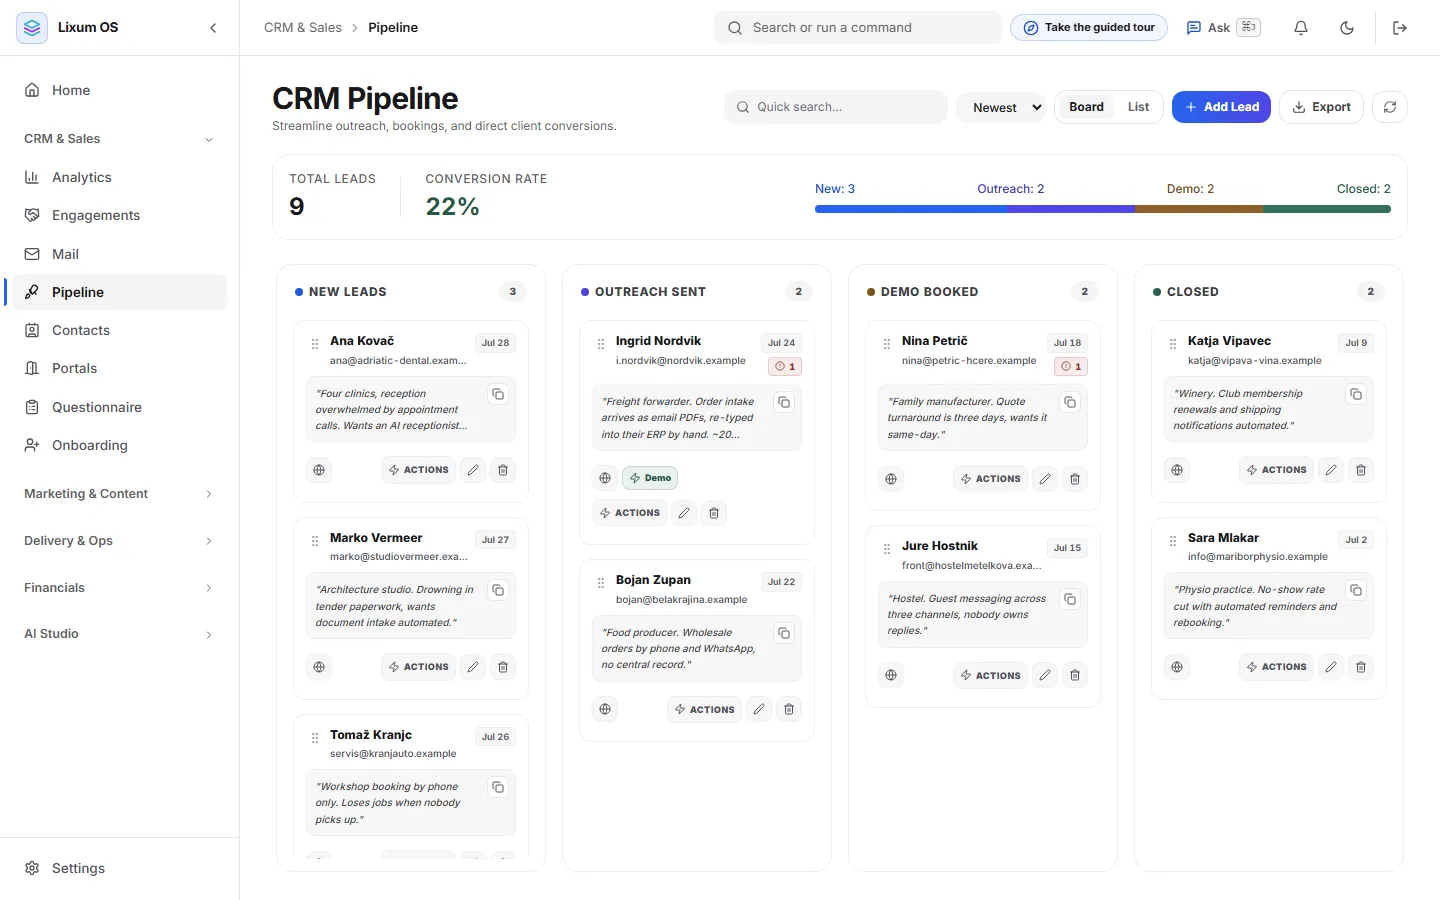The width and height of the screenshot is (1440, 900).
Task: Open notifications bell
Action: 1301,28
